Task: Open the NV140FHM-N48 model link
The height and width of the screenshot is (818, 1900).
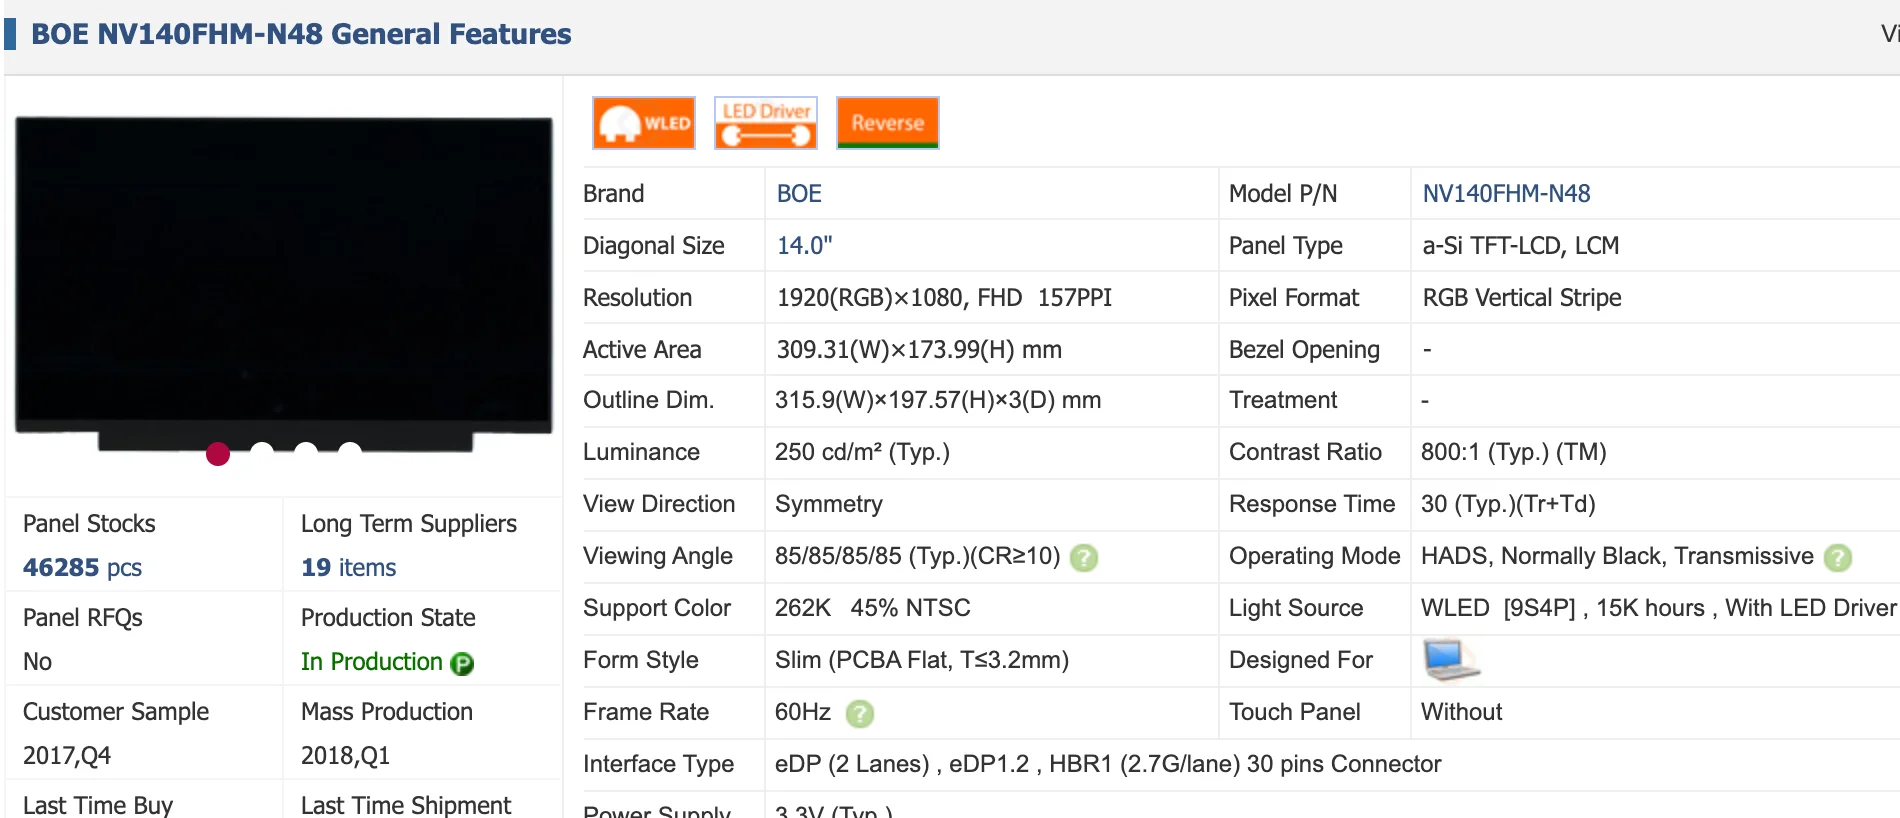Action: [1506, 194]
